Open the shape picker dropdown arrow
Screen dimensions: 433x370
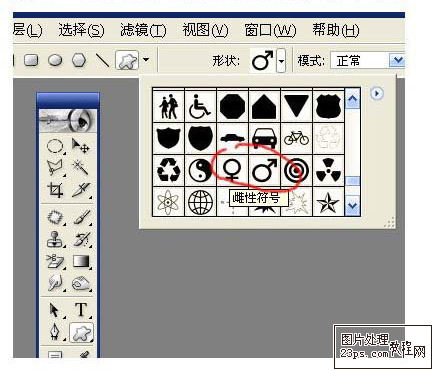[281, 61]
